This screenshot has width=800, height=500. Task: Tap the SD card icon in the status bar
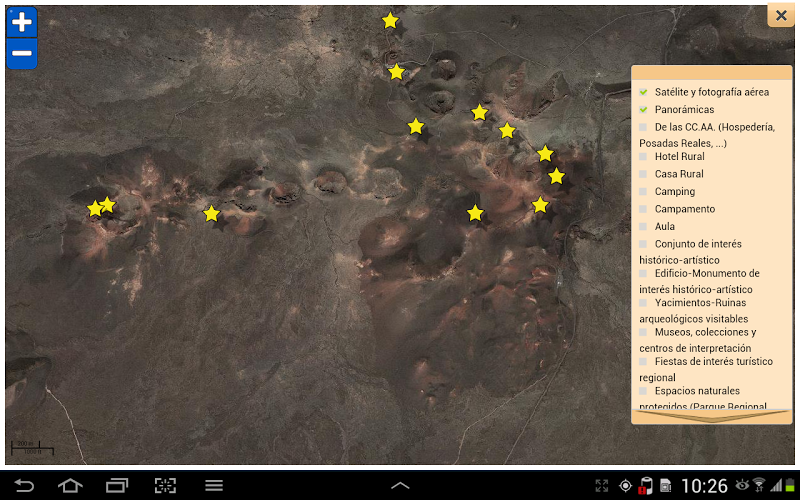665,486
